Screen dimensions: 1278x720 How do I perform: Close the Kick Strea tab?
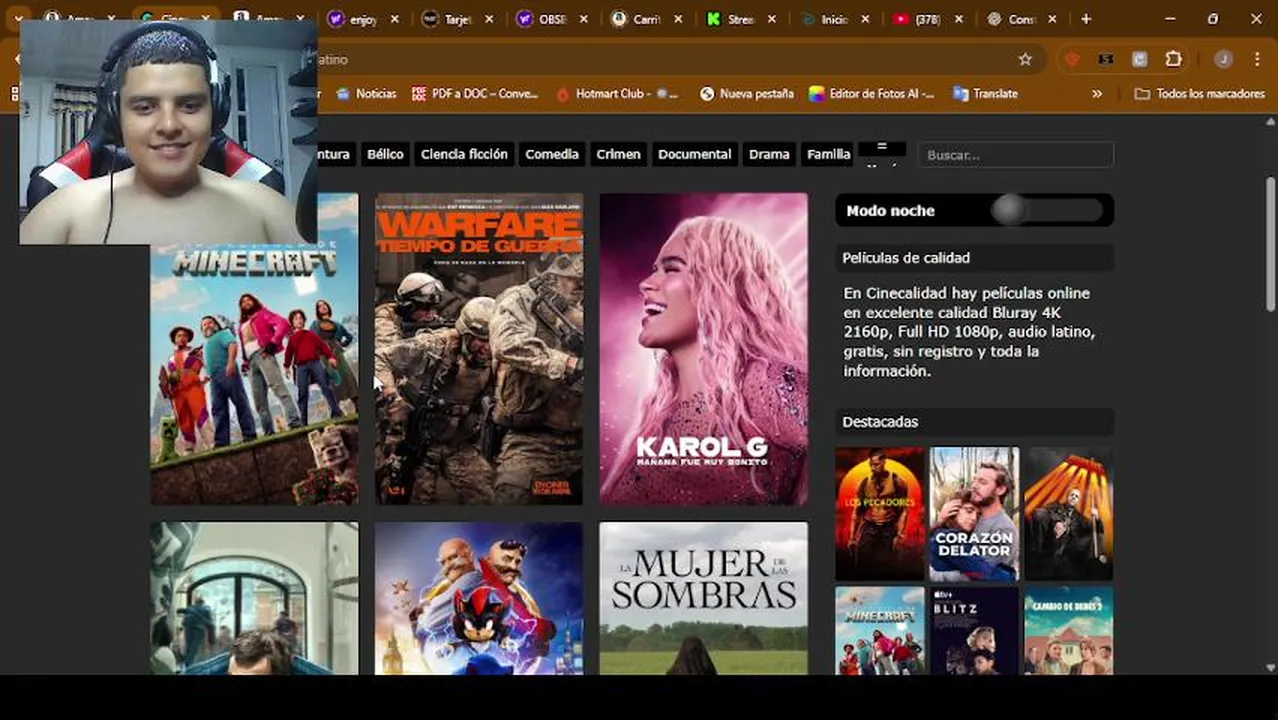pyautogui.click(x=771, y=19)
